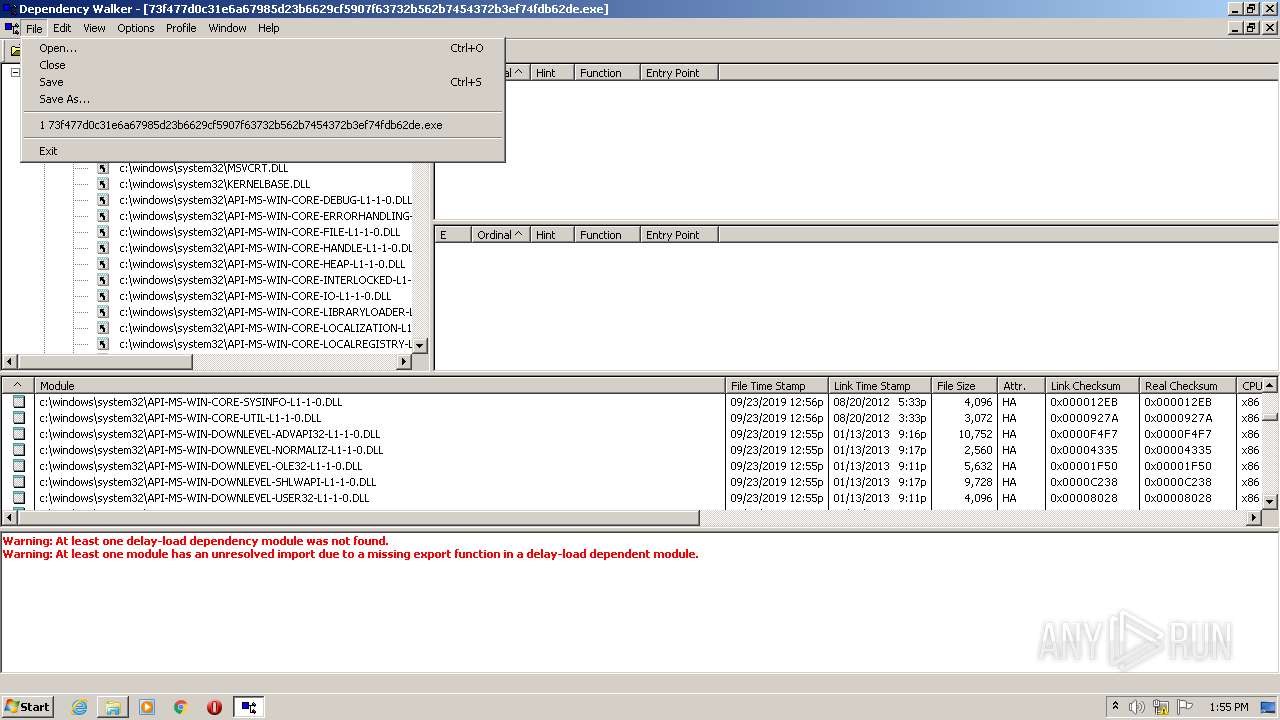Image resolution: width=1280 pixels, height=720 pixels.
Task: Select API-MS-WIN-CORE-IO-L1-1-0.DLL icon in tree
Action: [103, 296]
